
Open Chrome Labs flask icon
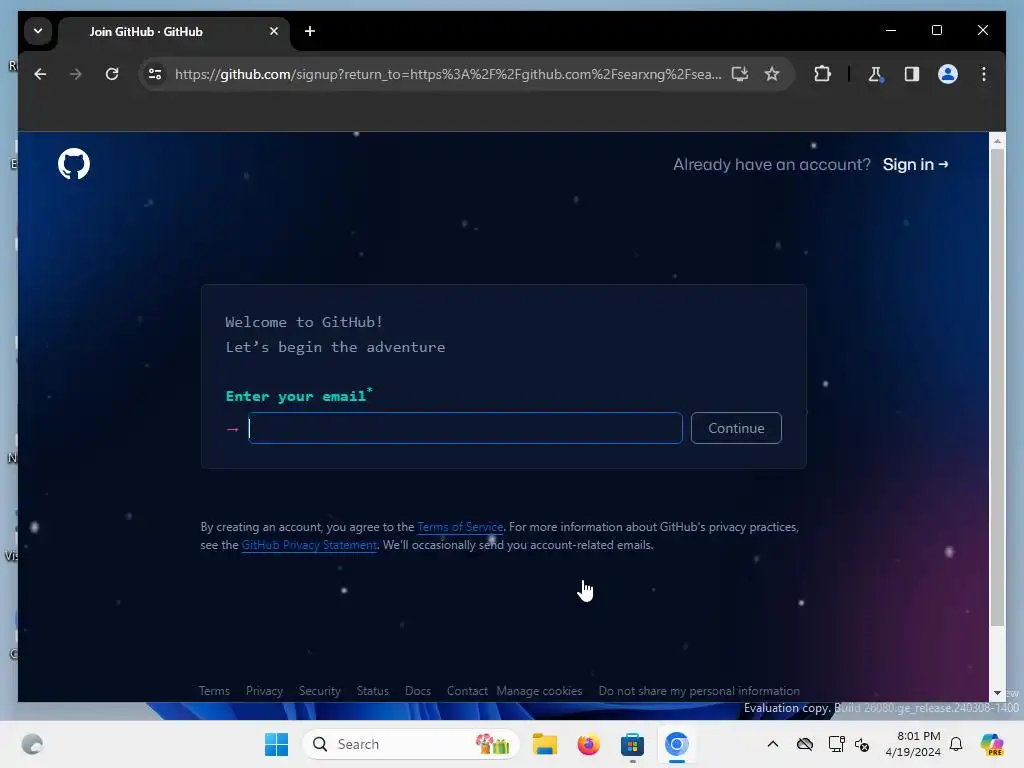click(x=875, y=74)
